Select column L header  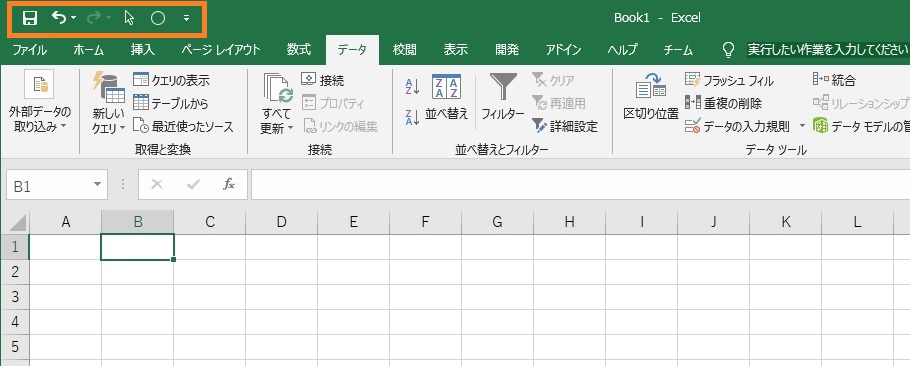tap(857, 222)
